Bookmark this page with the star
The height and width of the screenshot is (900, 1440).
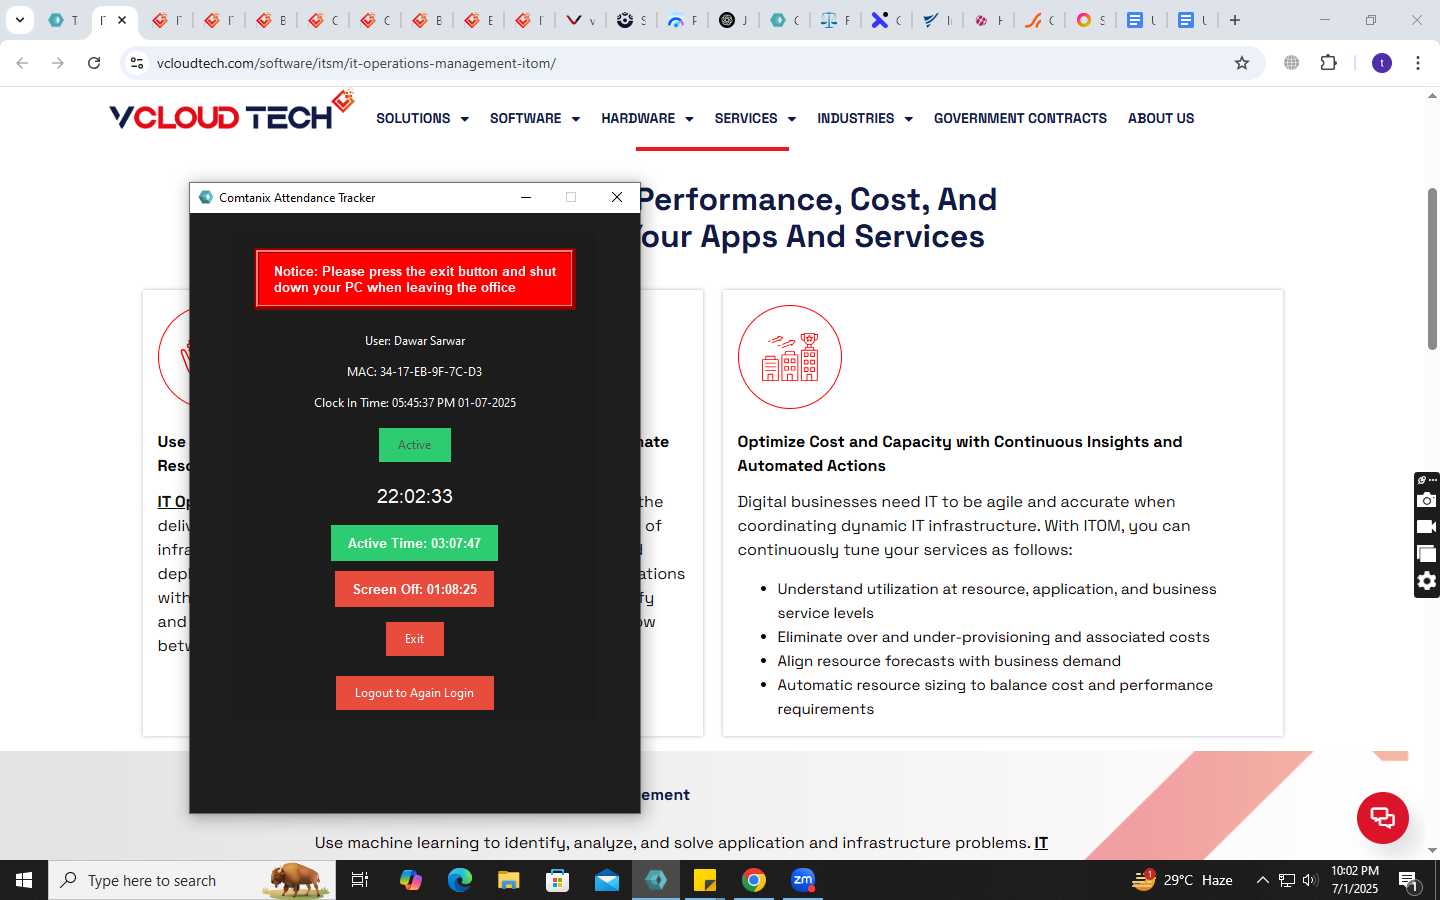click(x=1242, y=63)
